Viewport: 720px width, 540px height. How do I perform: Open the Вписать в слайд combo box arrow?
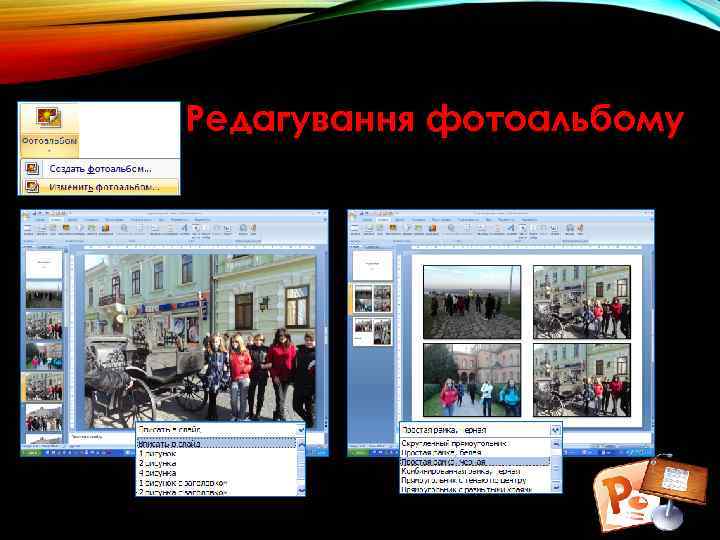pos(300,430)
